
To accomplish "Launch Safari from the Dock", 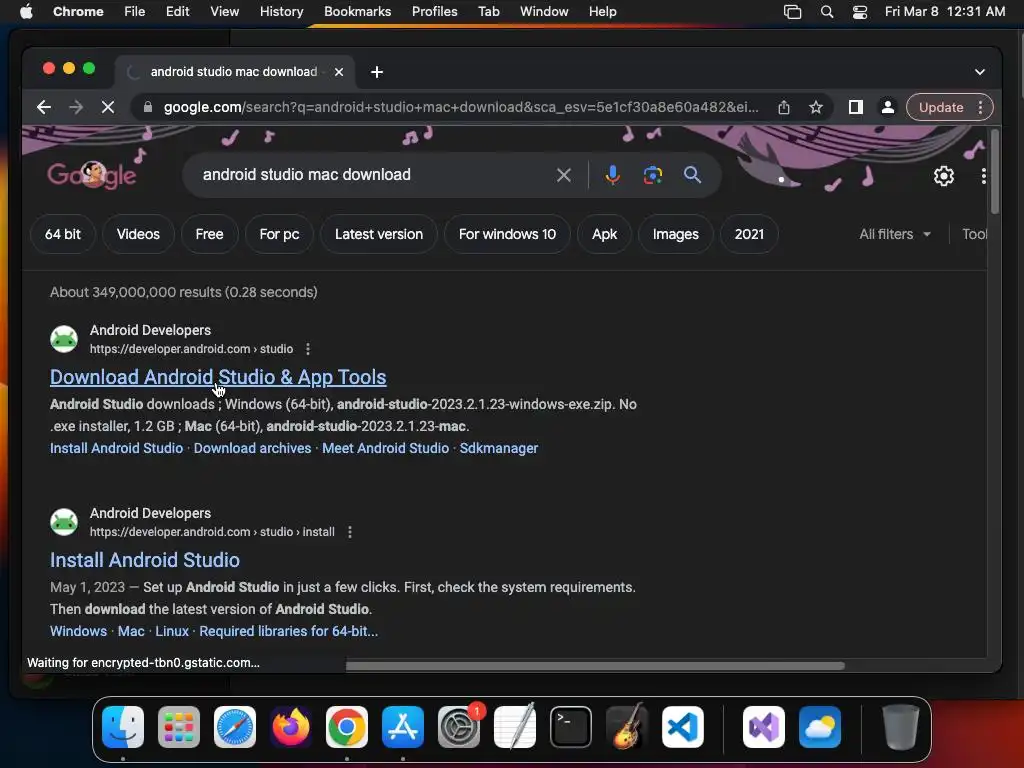I will coord(235,727).
